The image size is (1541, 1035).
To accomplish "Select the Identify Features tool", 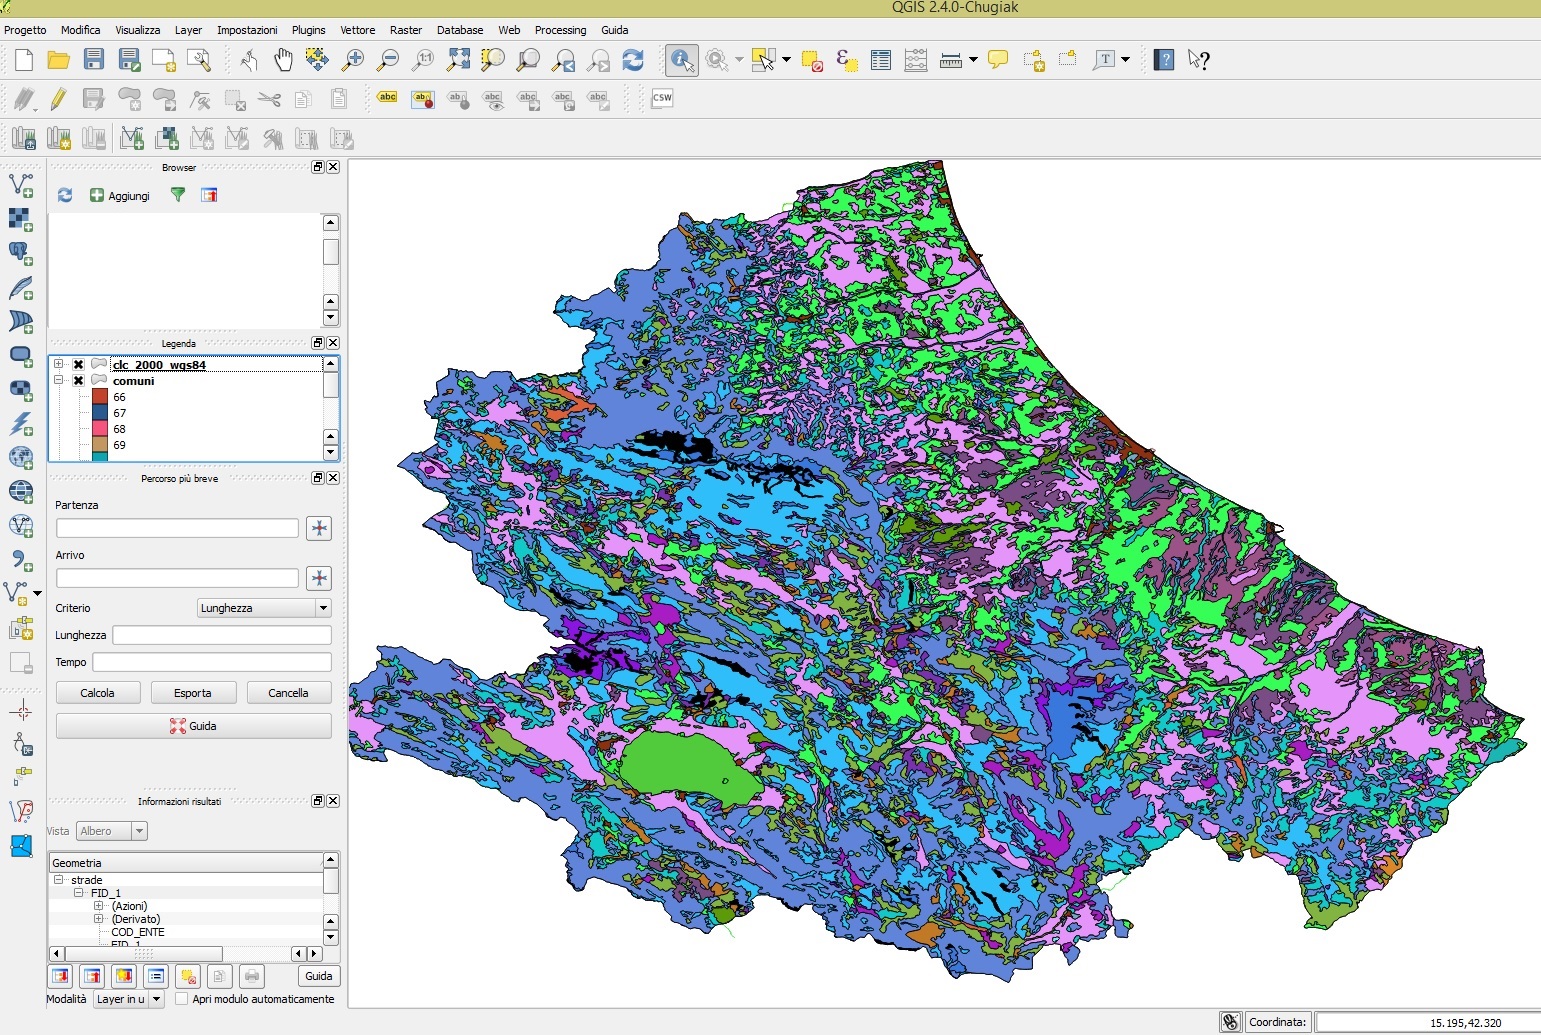I will pyautogui.click(x=681, y=60).
